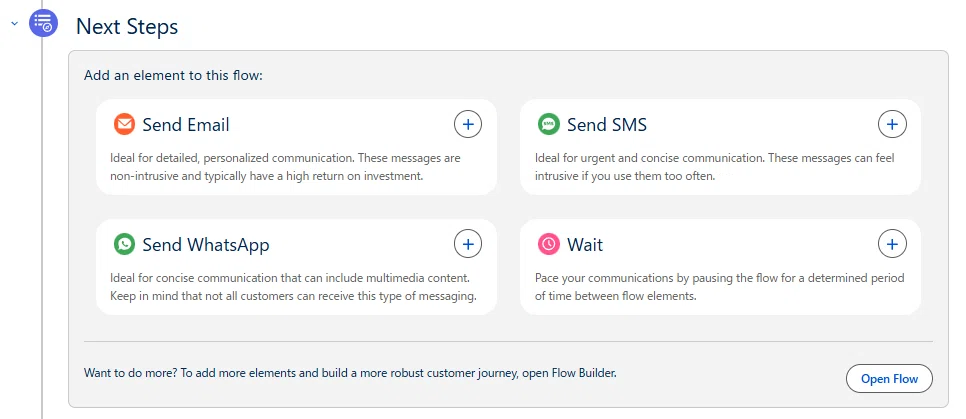Click the purple Next Steps list icon
This screenshot has width=966, height=419.
[x=43, y=24]
